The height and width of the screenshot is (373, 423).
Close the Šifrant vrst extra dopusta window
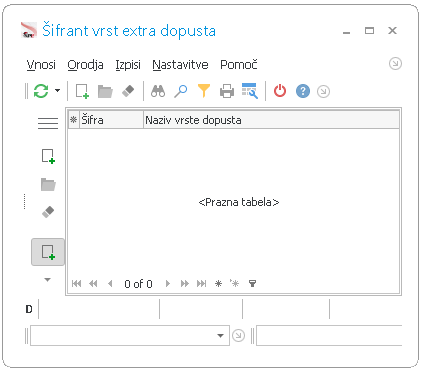392,31
